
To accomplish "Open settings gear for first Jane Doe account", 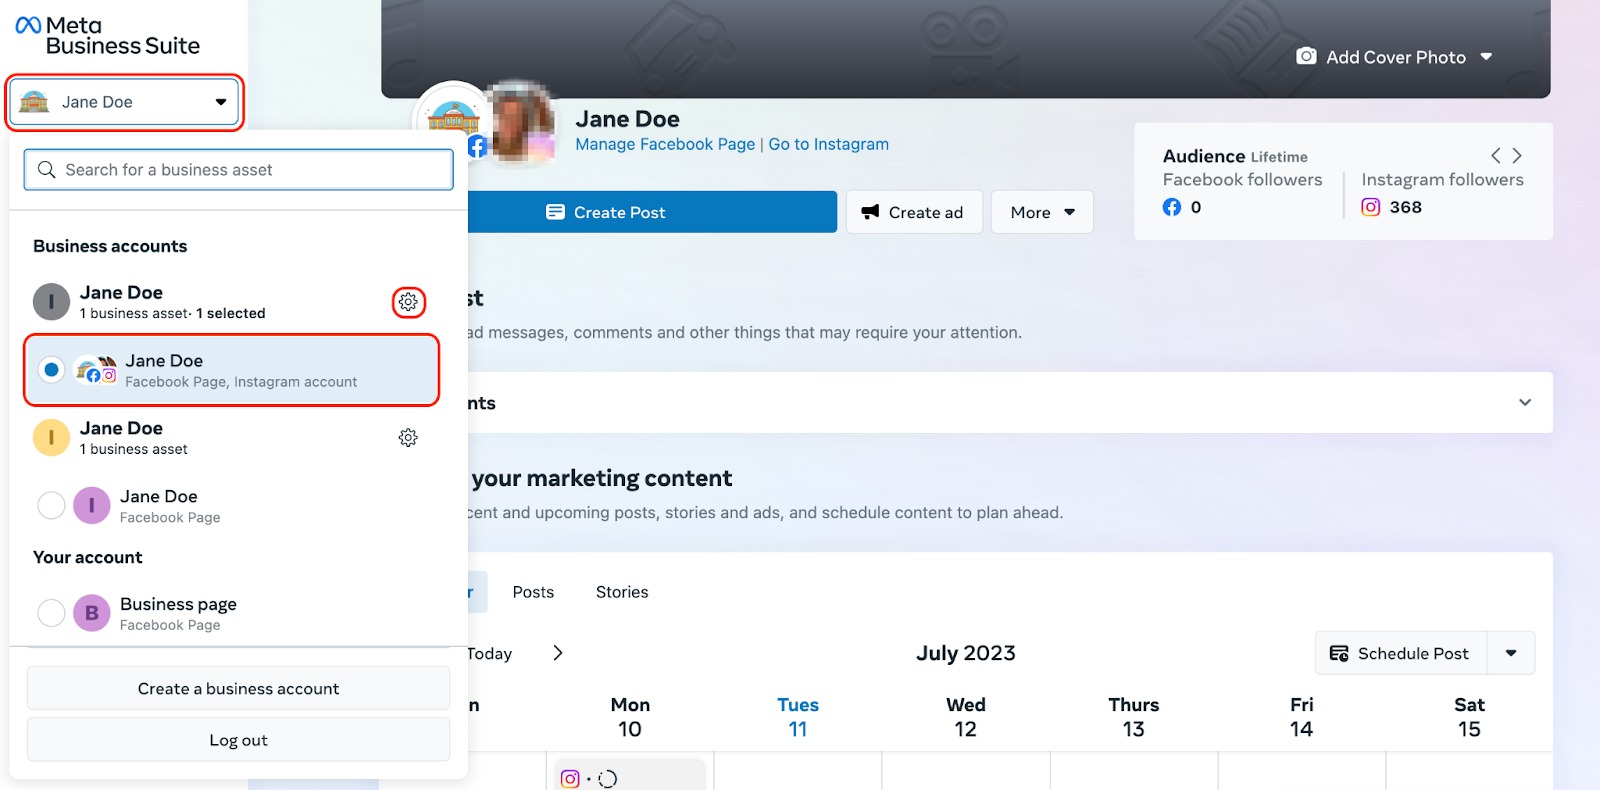I will (x=408, y=302).
